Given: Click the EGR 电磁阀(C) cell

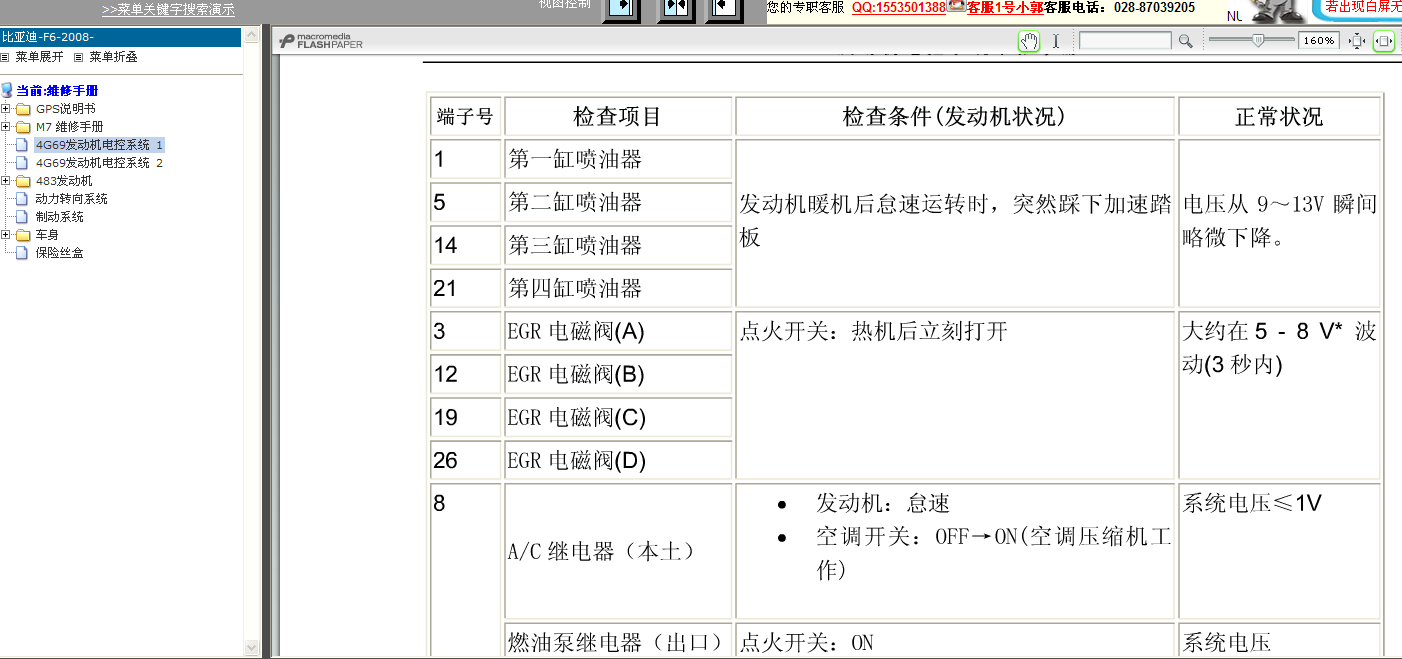Looking at the screenshot, I should pyautogui.click(x=618, y=417).
